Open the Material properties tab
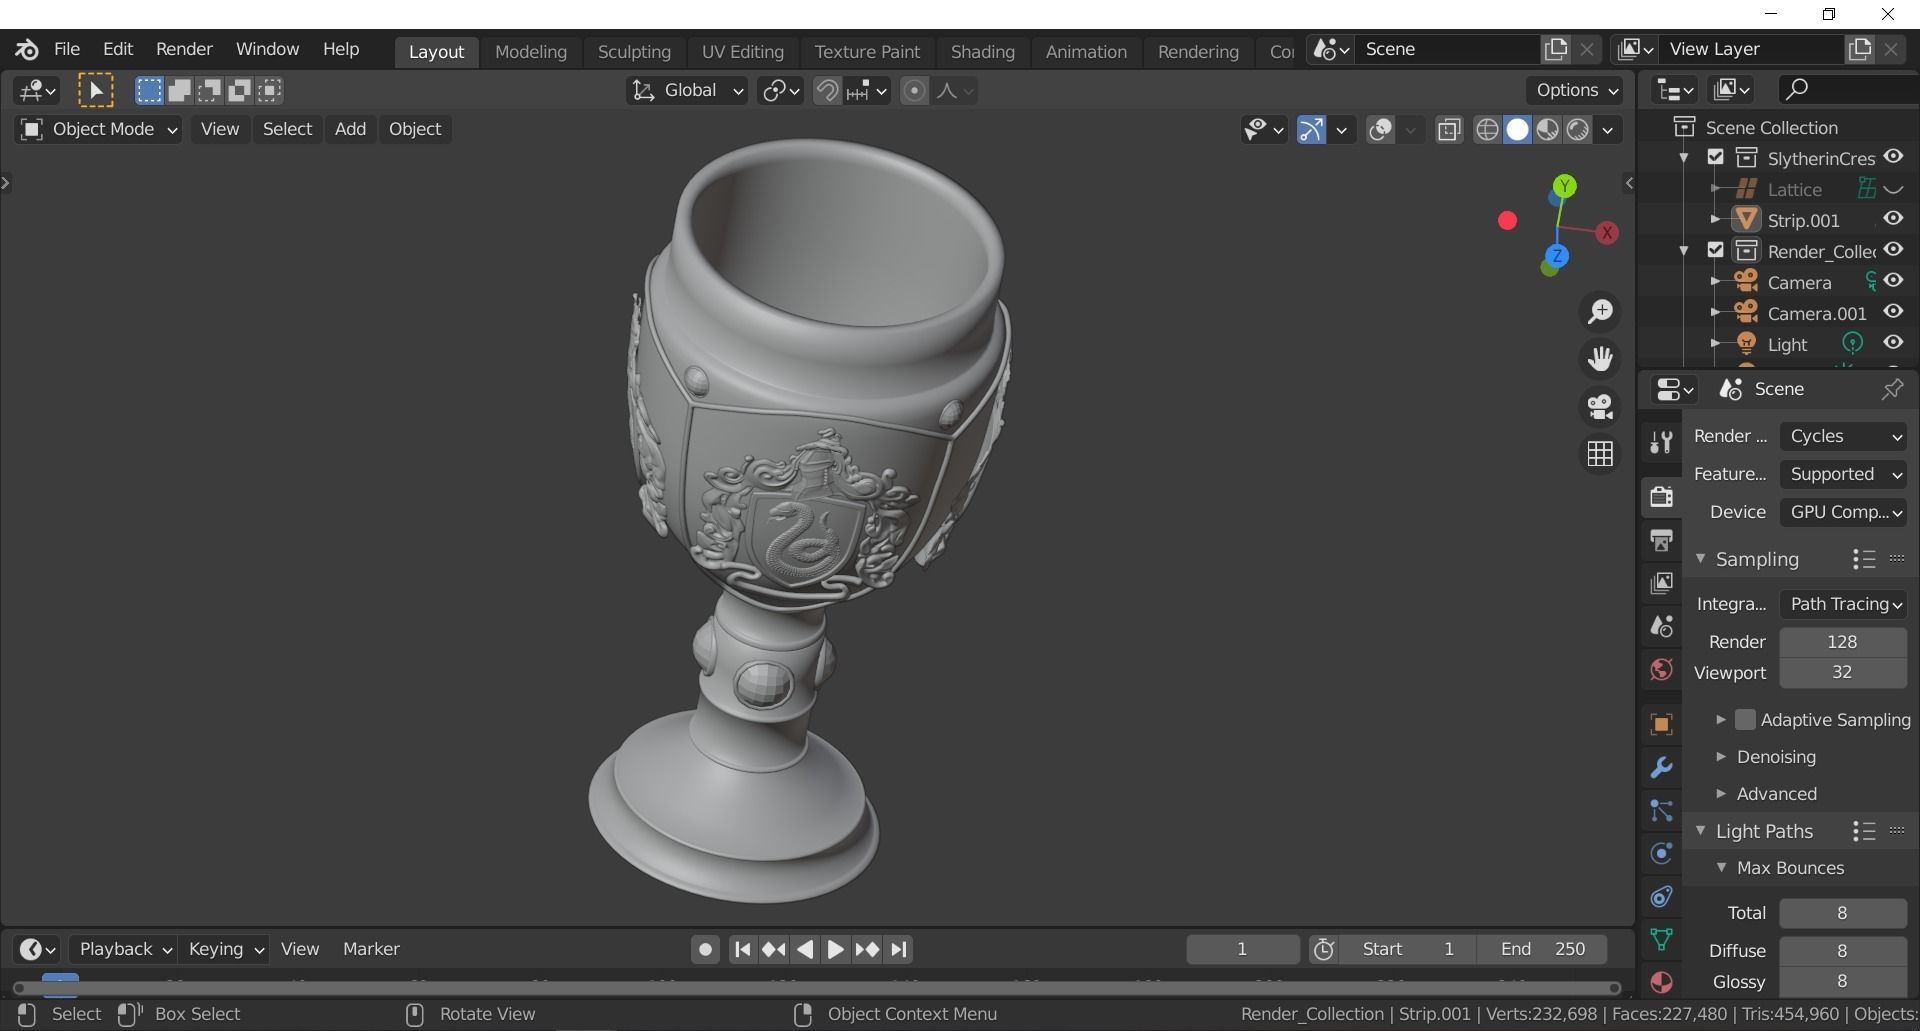Screen dimensions: 1920x1031 (1661, 982)
